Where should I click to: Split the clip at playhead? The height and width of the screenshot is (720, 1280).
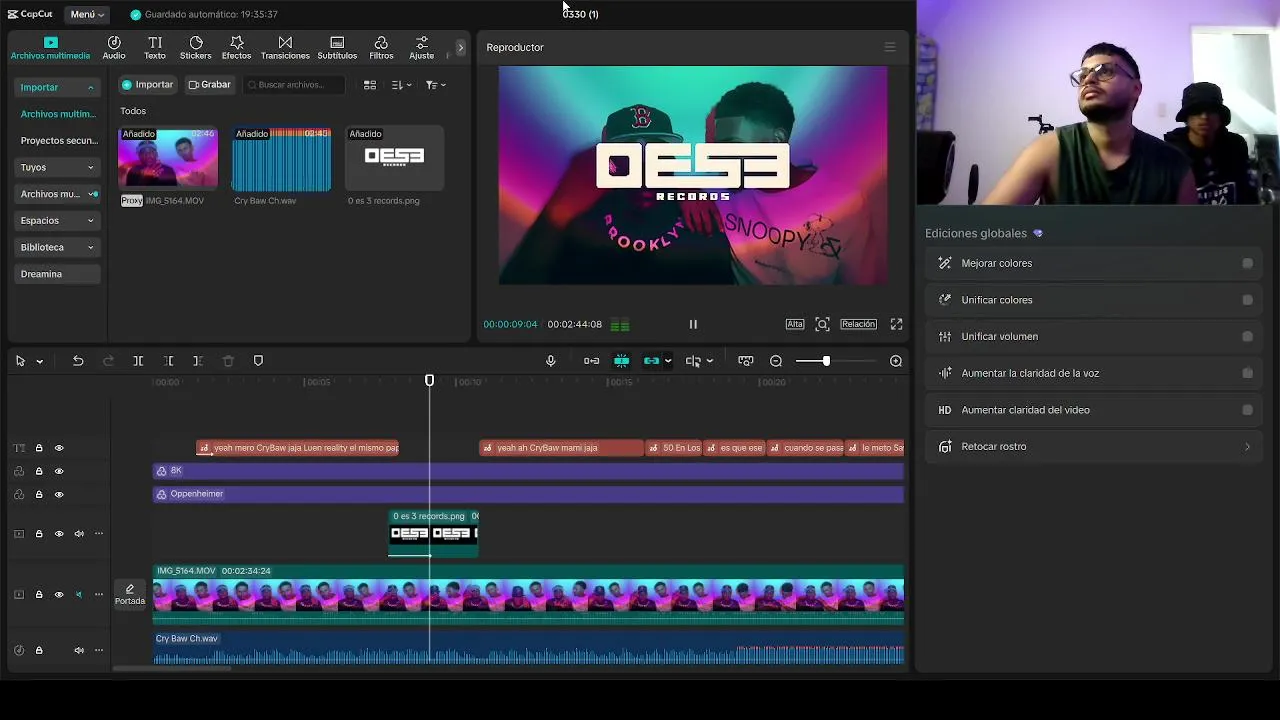[x=138, y=361]
